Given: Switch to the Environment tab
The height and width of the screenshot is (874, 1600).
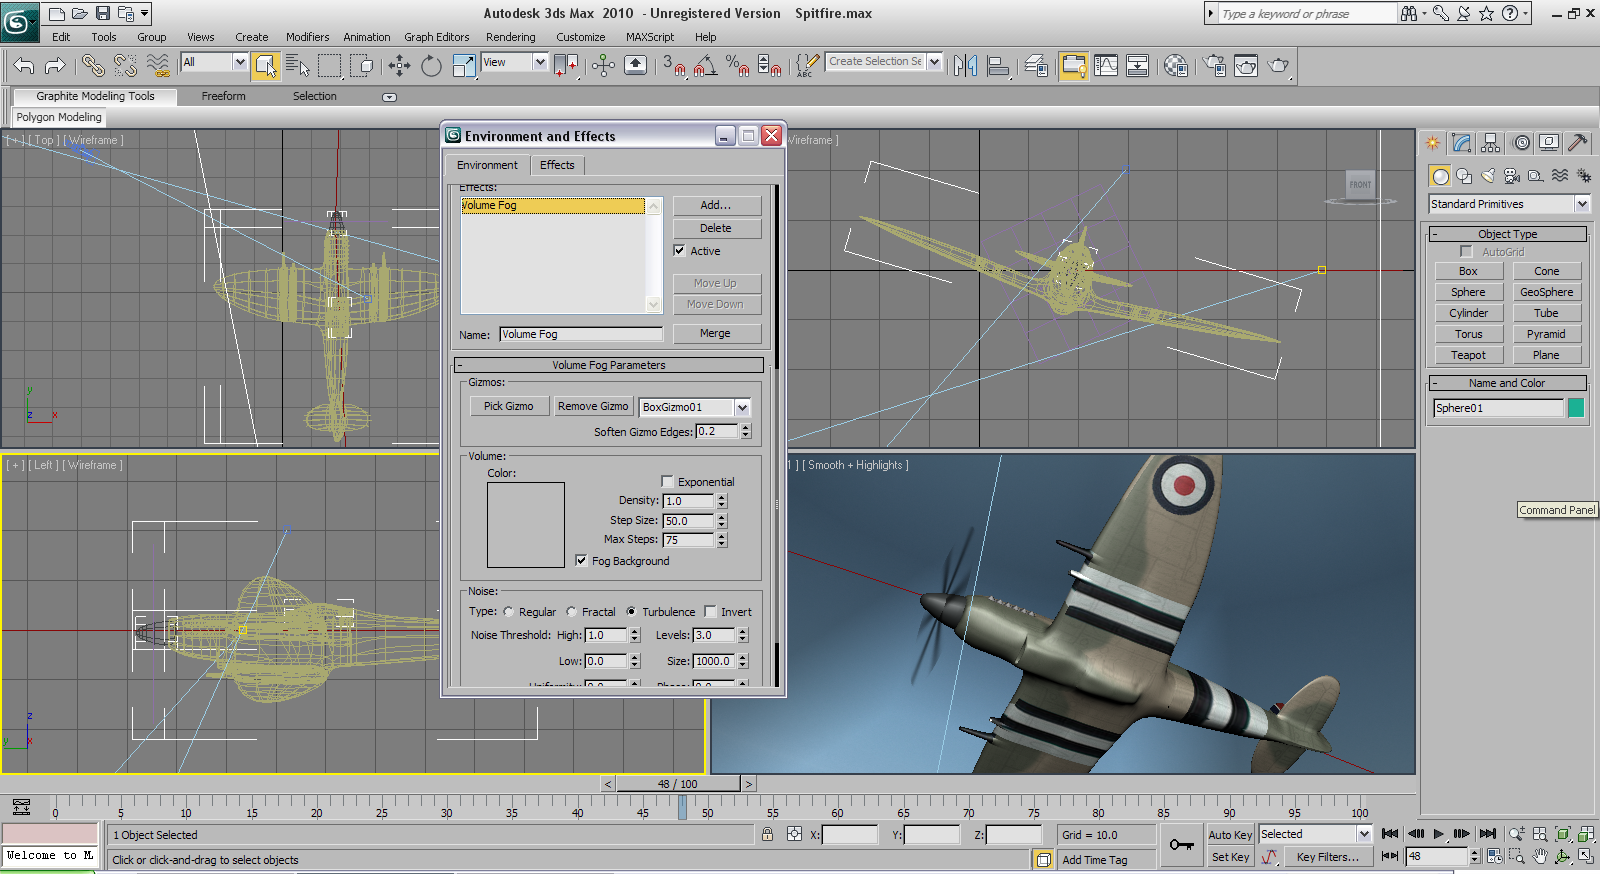Looking at the screenshot, I should [487, 165].
